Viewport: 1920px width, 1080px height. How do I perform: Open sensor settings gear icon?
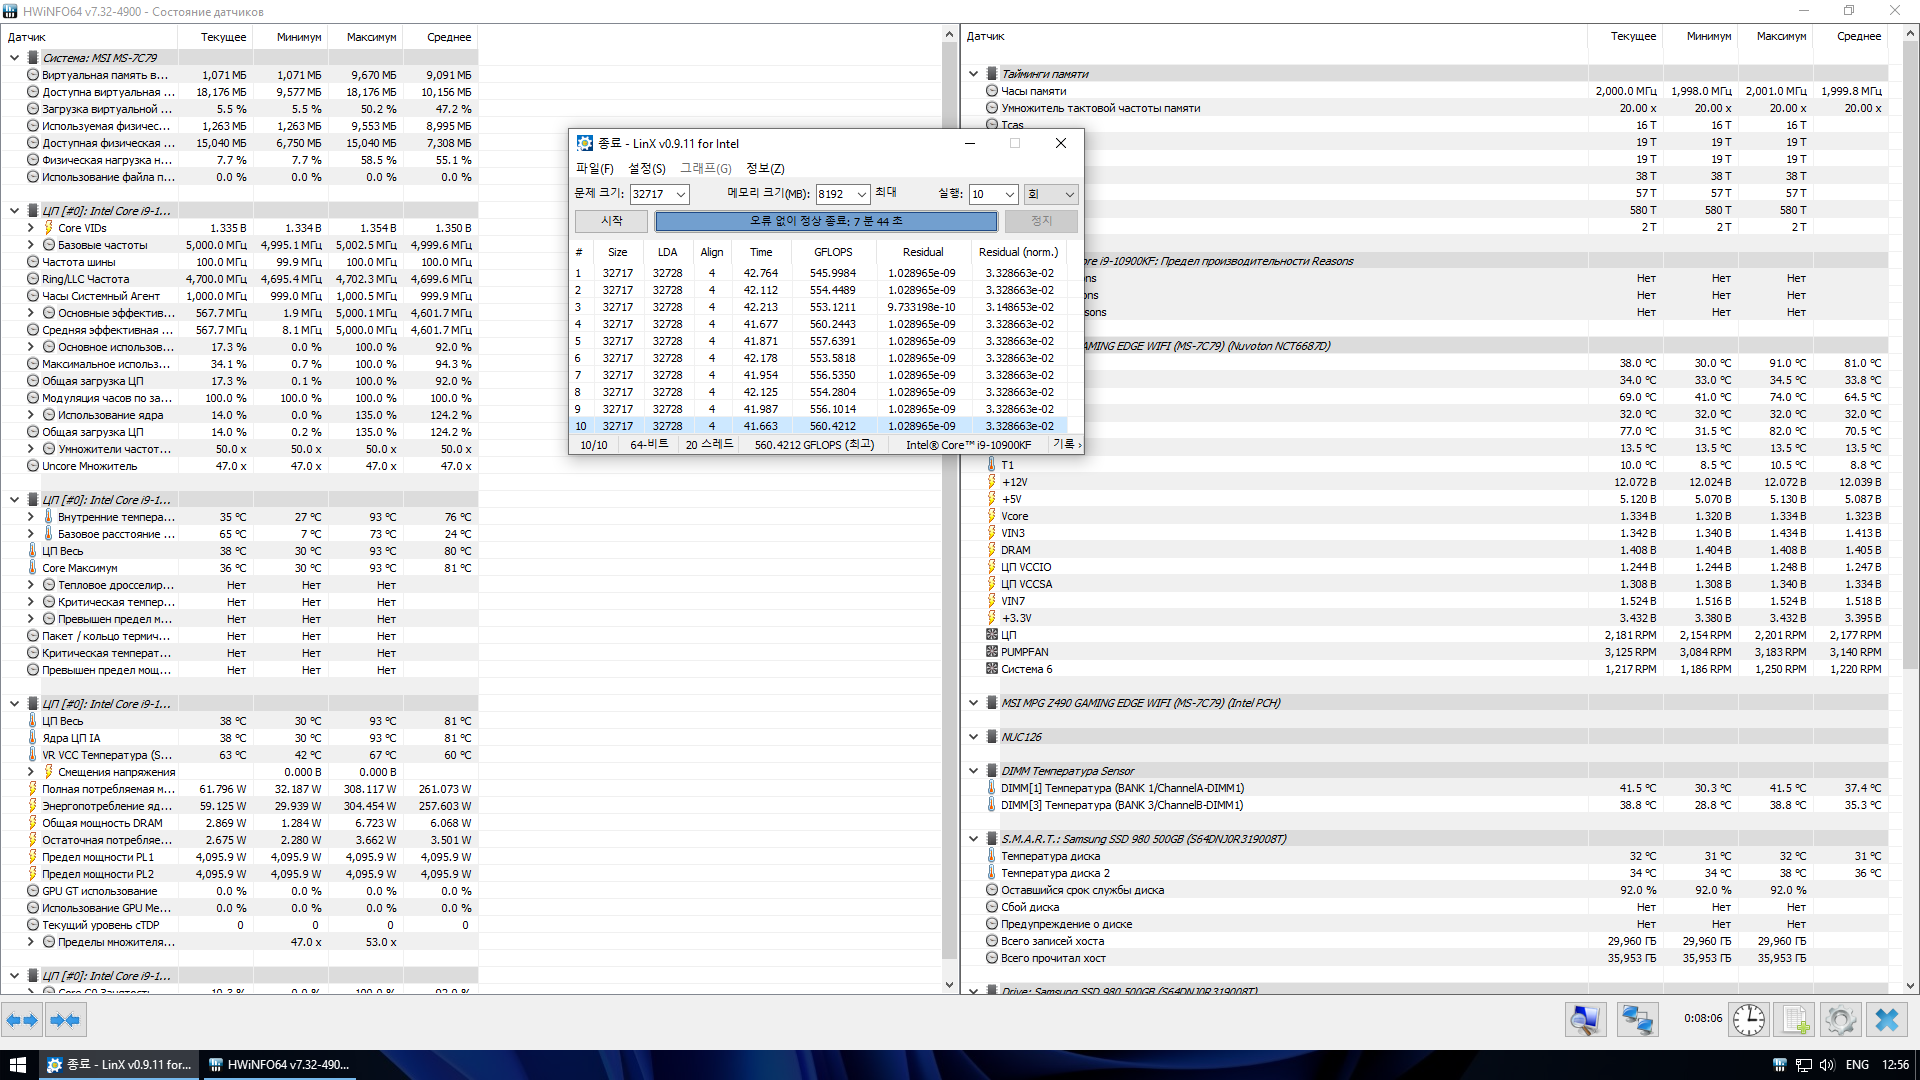pyautogui.click(x=1840, y=1019)
